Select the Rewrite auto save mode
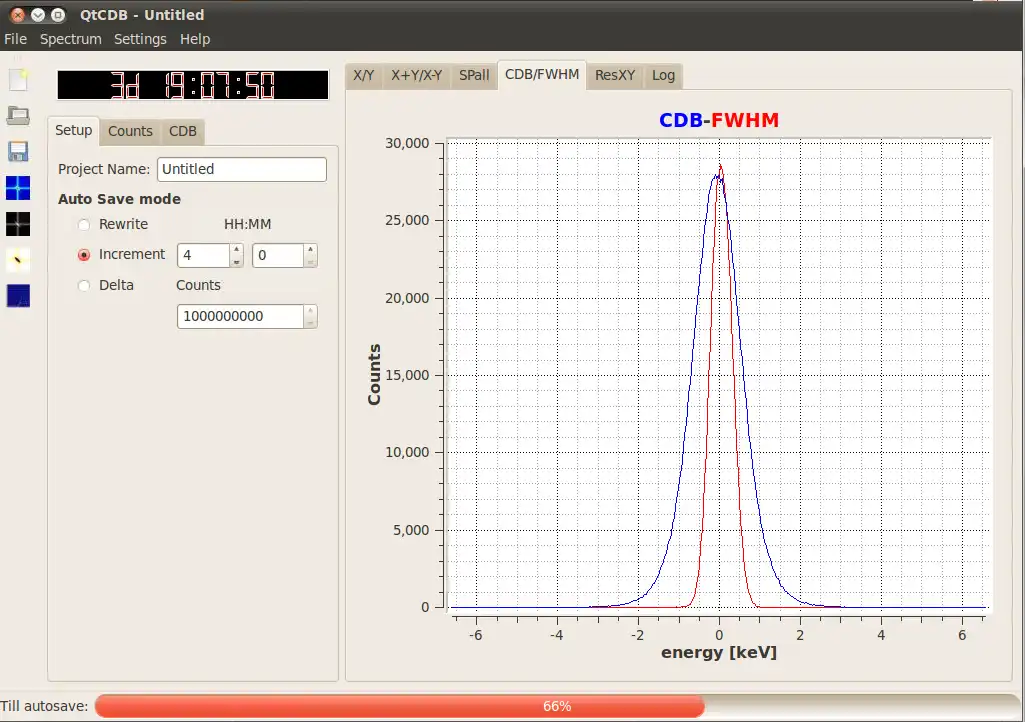The image size is (1025, 722). tap(84, 225)
